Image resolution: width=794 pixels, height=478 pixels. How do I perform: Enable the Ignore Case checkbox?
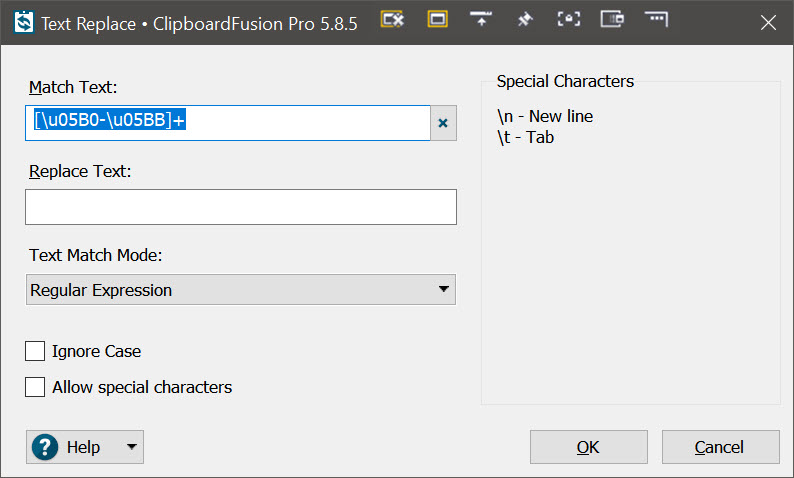click(x=36, y=351)
